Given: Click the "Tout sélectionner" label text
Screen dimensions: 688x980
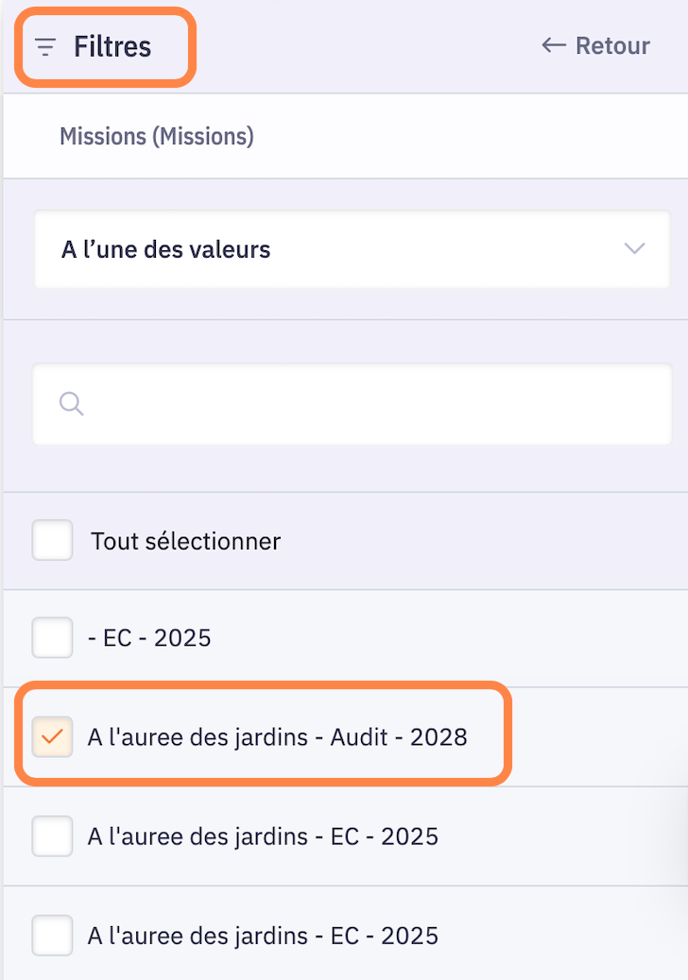Looking at the screenshot, I should (186, 541).
